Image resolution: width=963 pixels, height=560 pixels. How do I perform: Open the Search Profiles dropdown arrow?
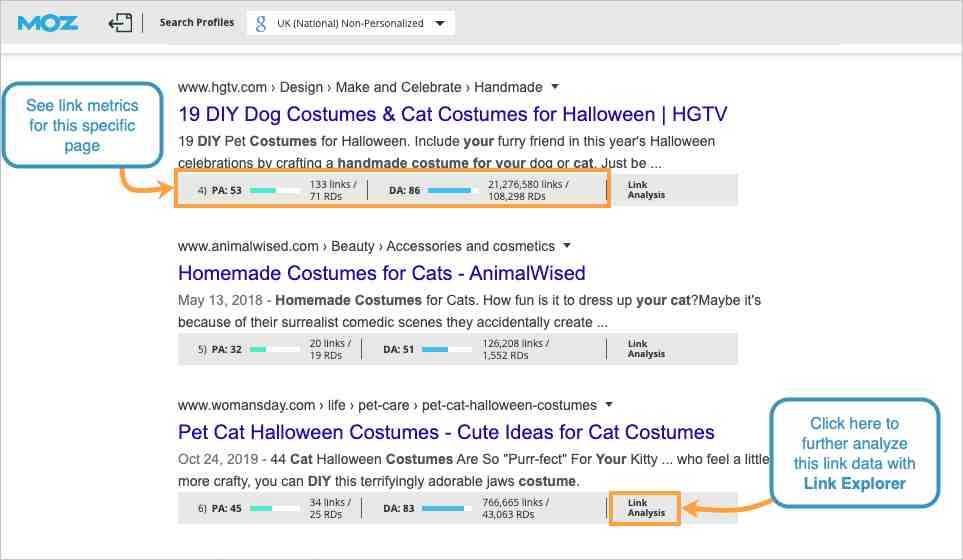440,23
